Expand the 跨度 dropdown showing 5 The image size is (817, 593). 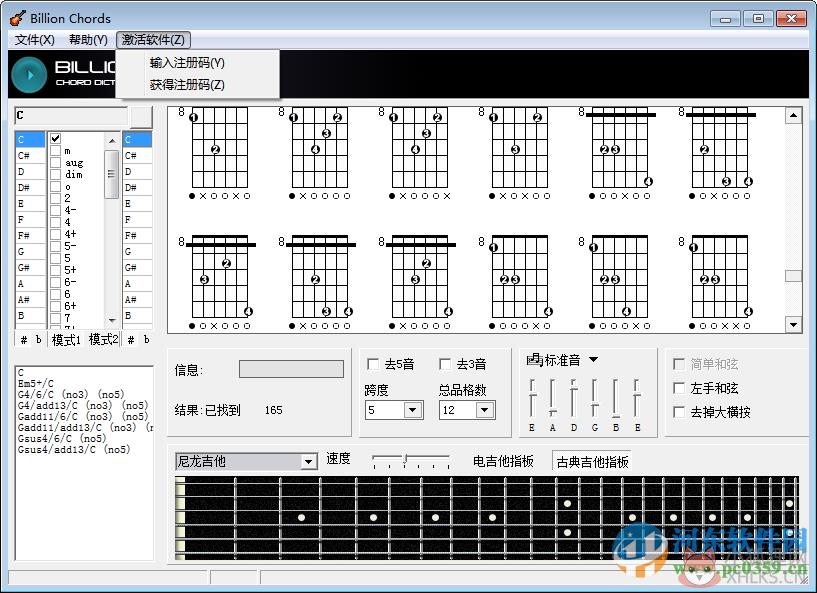[413, 410]
